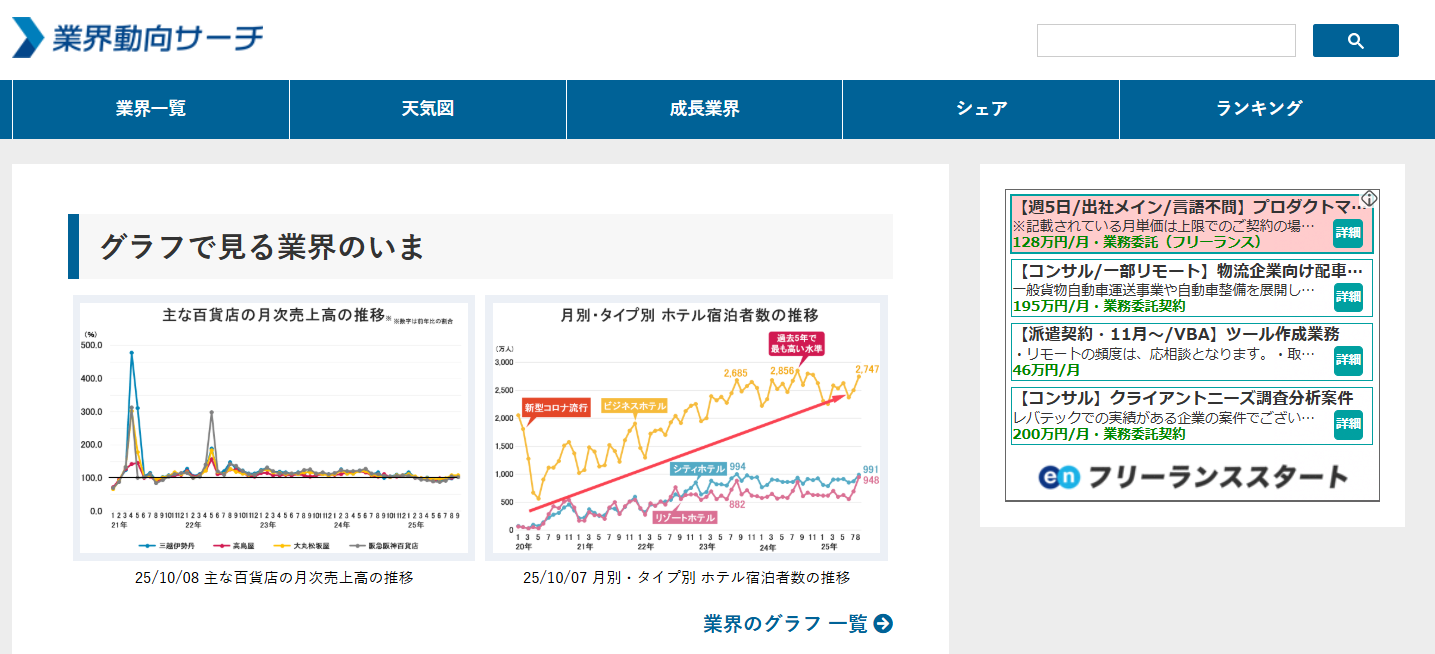Open the 成長業界 section

(x=703, y=109)
